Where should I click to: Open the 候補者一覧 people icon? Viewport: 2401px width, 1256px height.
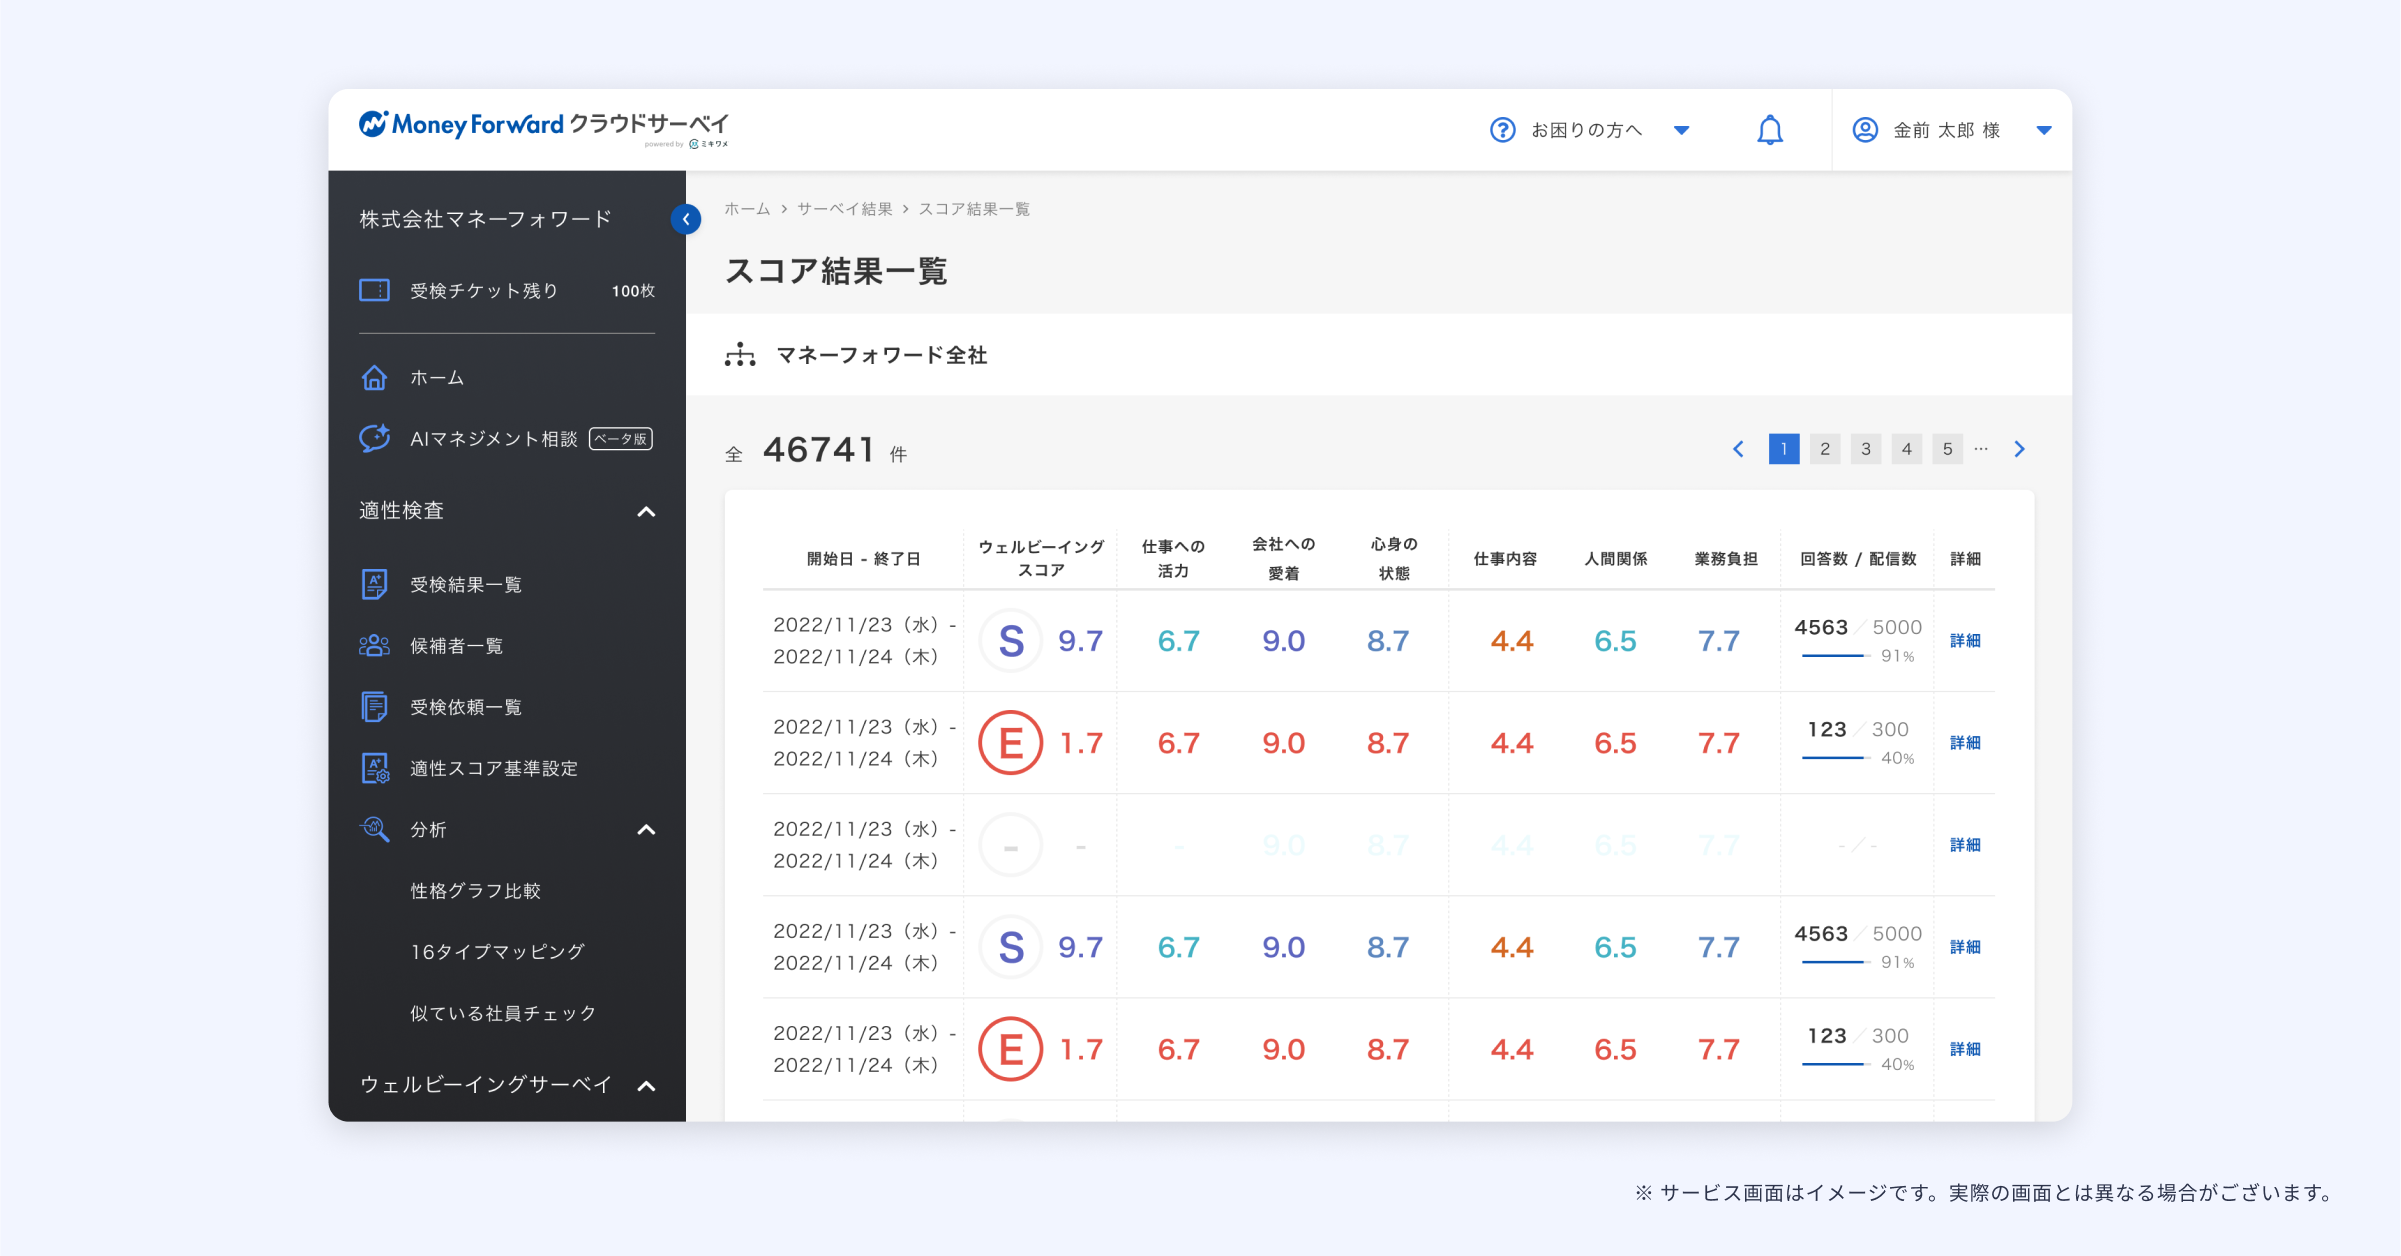(374, 645)
